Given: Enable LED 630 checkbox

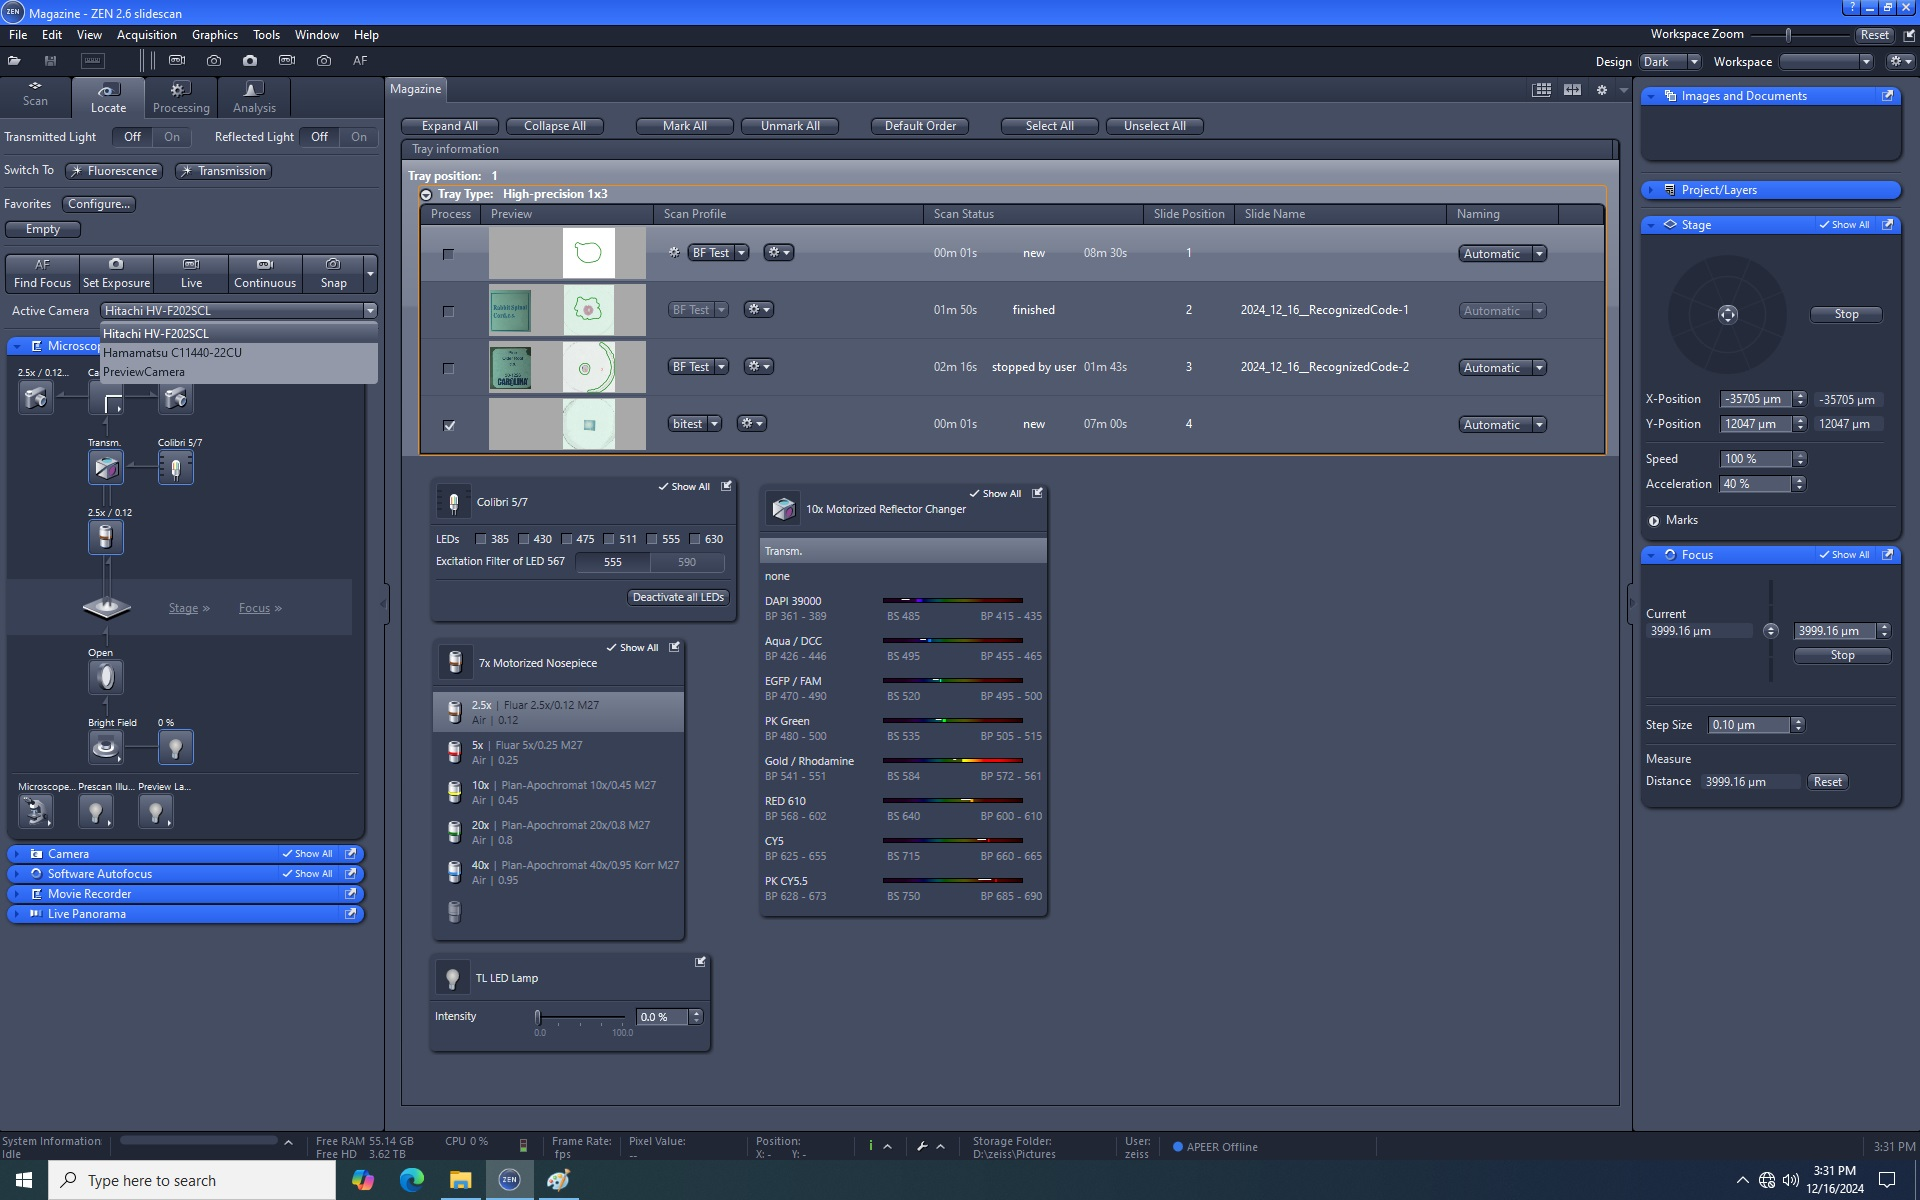Looking at the screenshot, I should point(695,539).
